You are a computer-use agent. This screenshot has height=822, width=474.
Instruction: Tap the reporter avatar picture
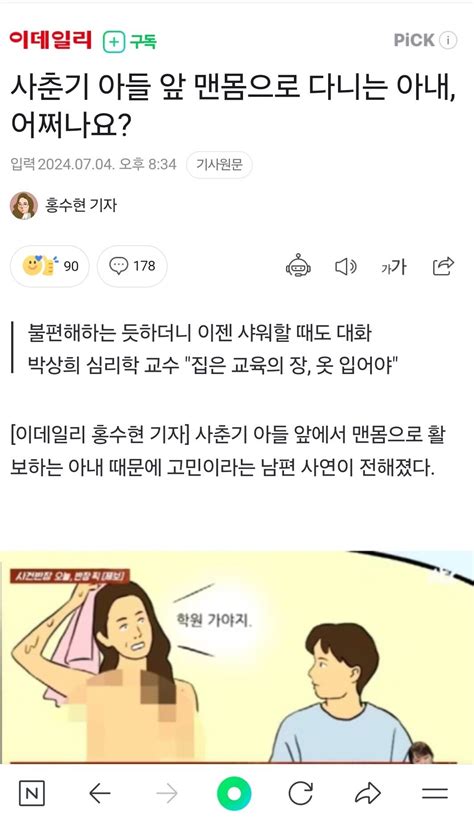[x=24, y=206]
